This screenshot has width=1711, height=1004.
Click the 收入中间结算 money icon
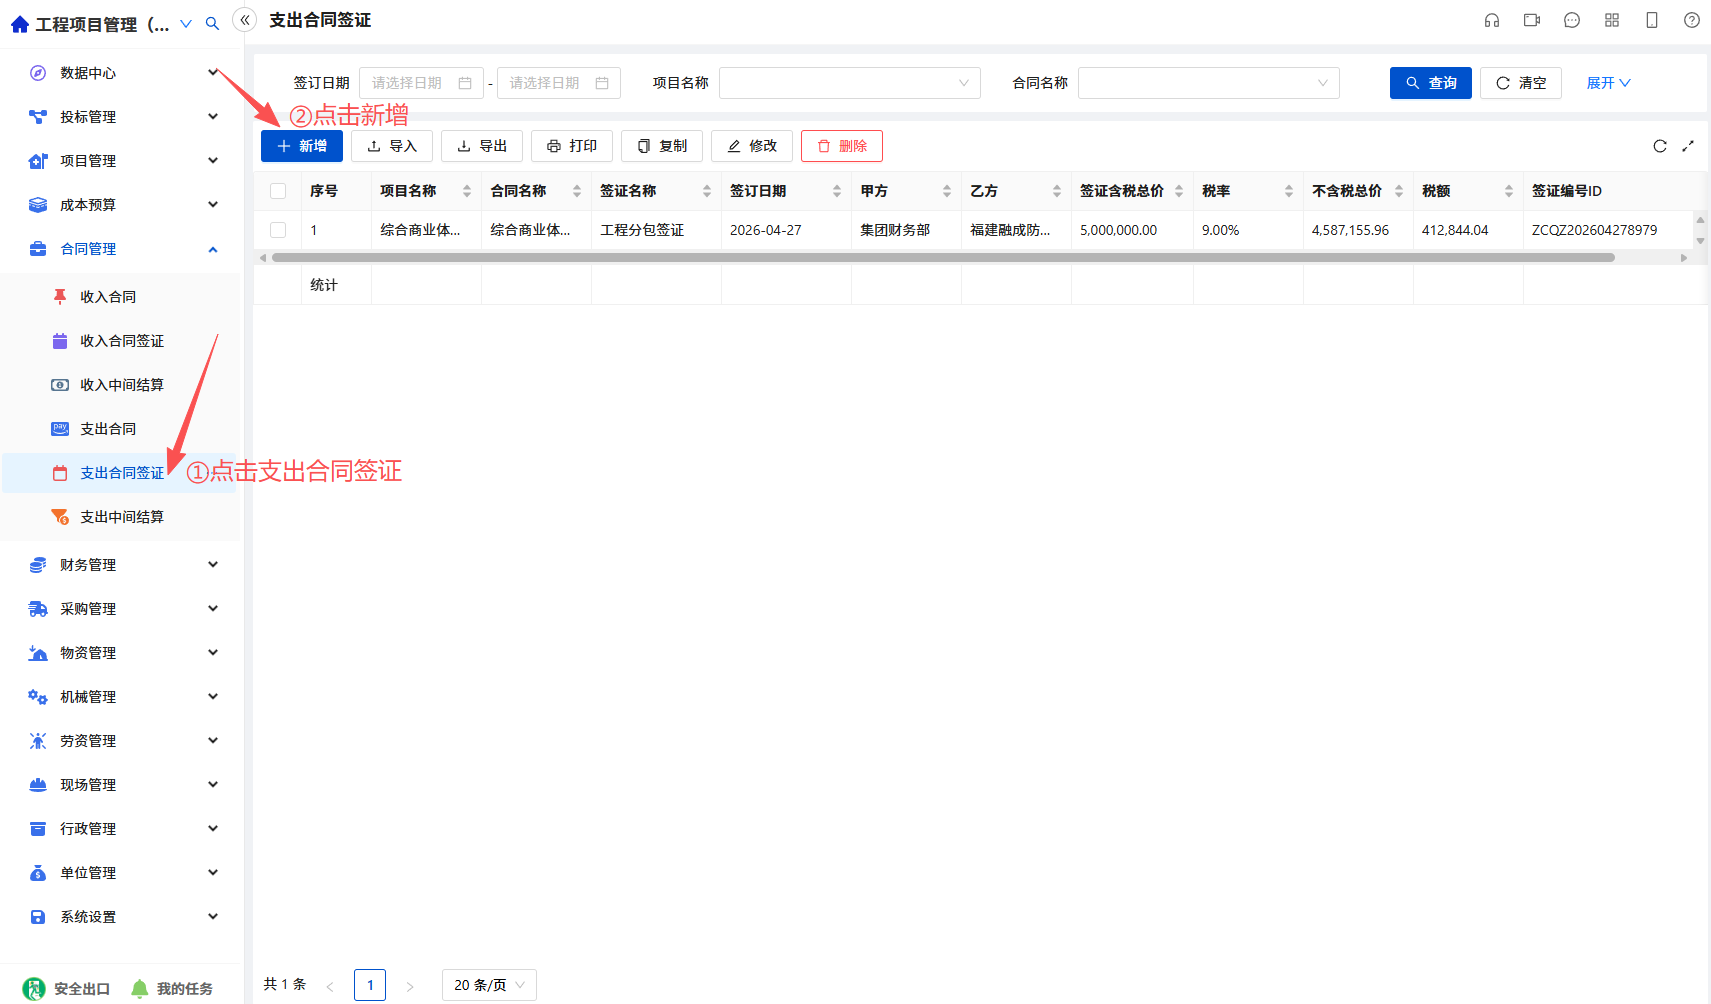pos(60,385)
